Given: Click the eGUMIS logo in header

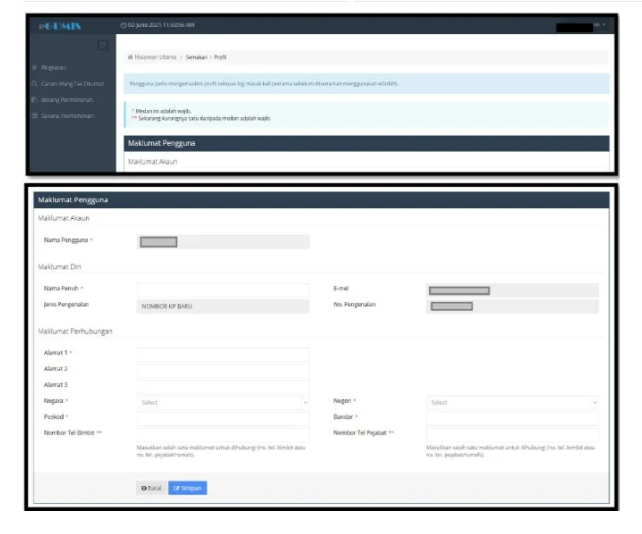Looking at the screenshot, I should coord(60,26).
